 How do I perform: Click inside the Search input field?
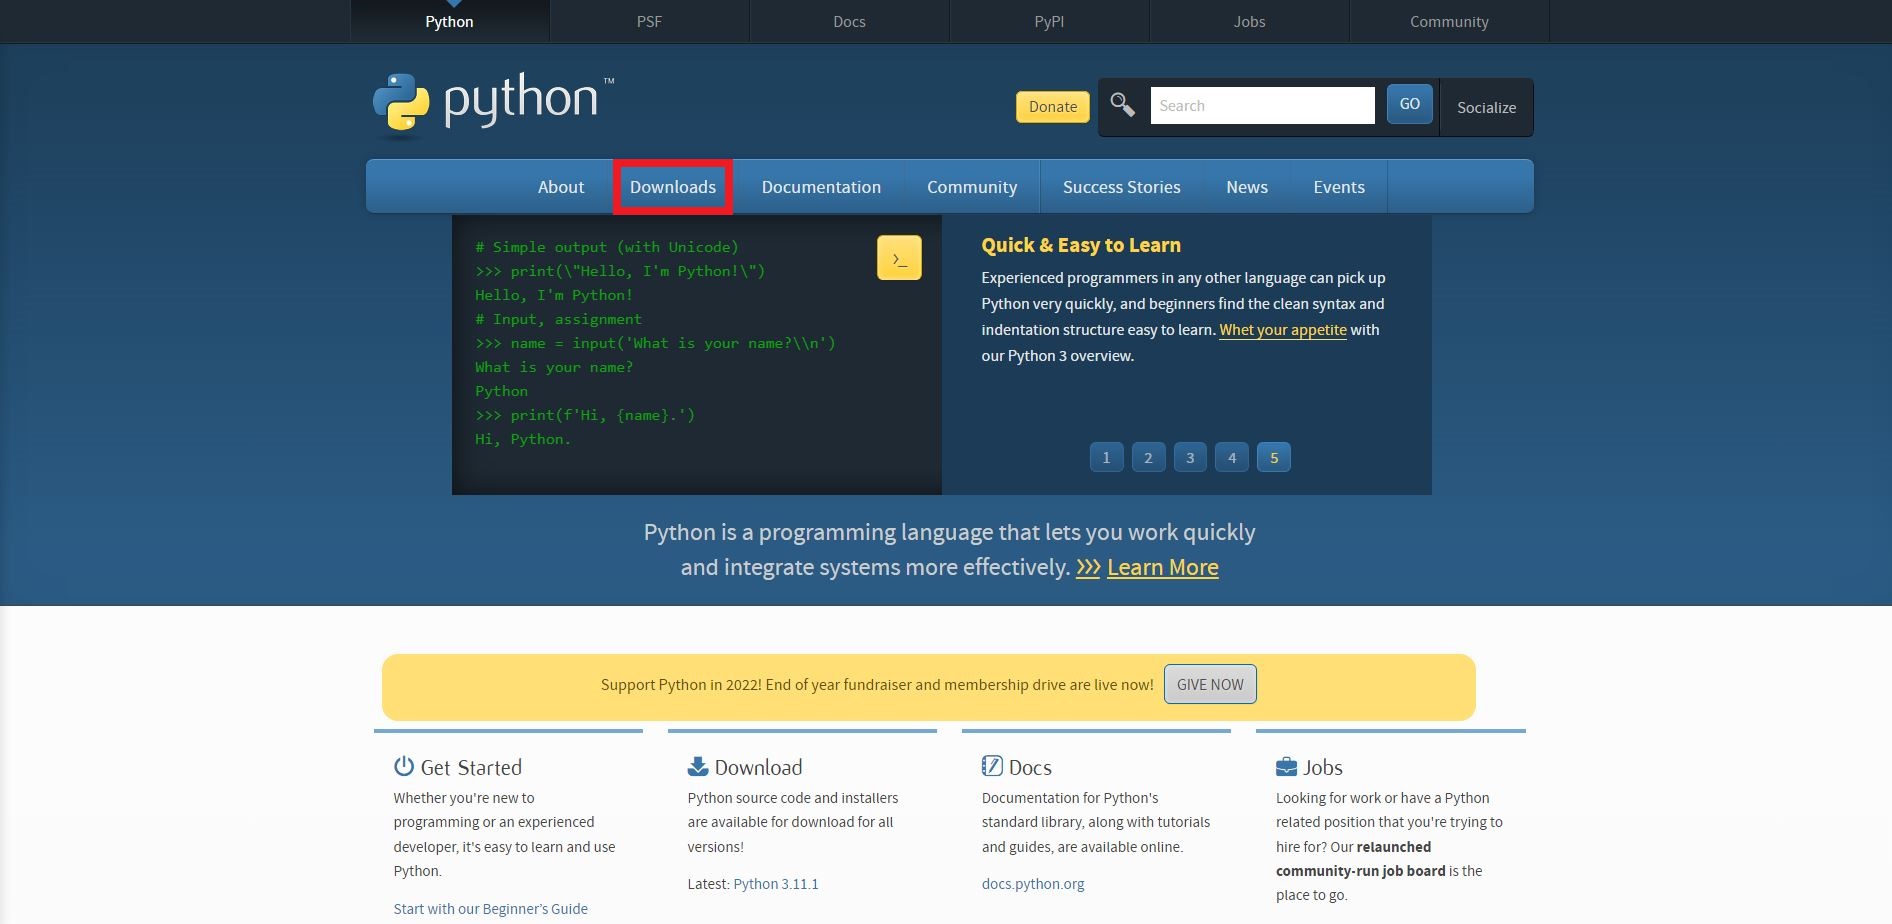[x=1262, y=105]
